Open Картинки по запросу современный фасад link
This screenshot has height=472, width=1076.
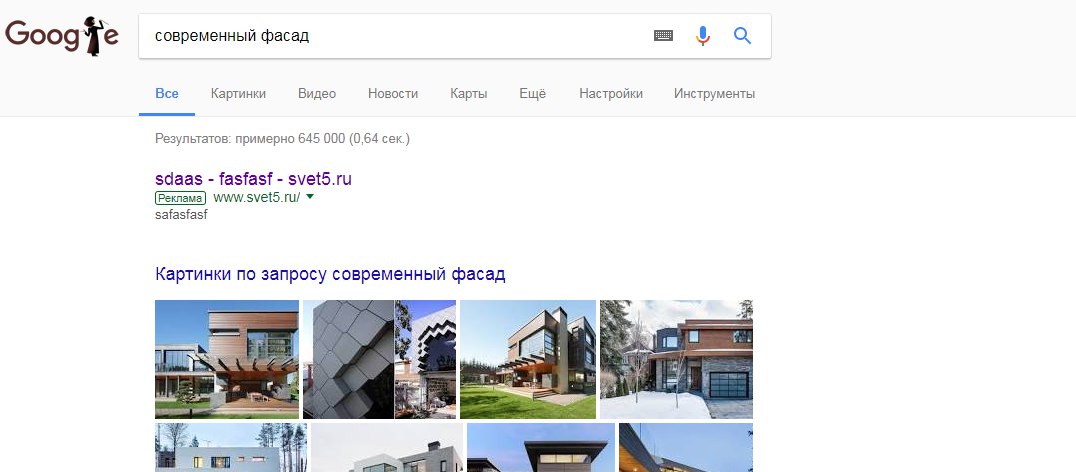coord(330,275)
